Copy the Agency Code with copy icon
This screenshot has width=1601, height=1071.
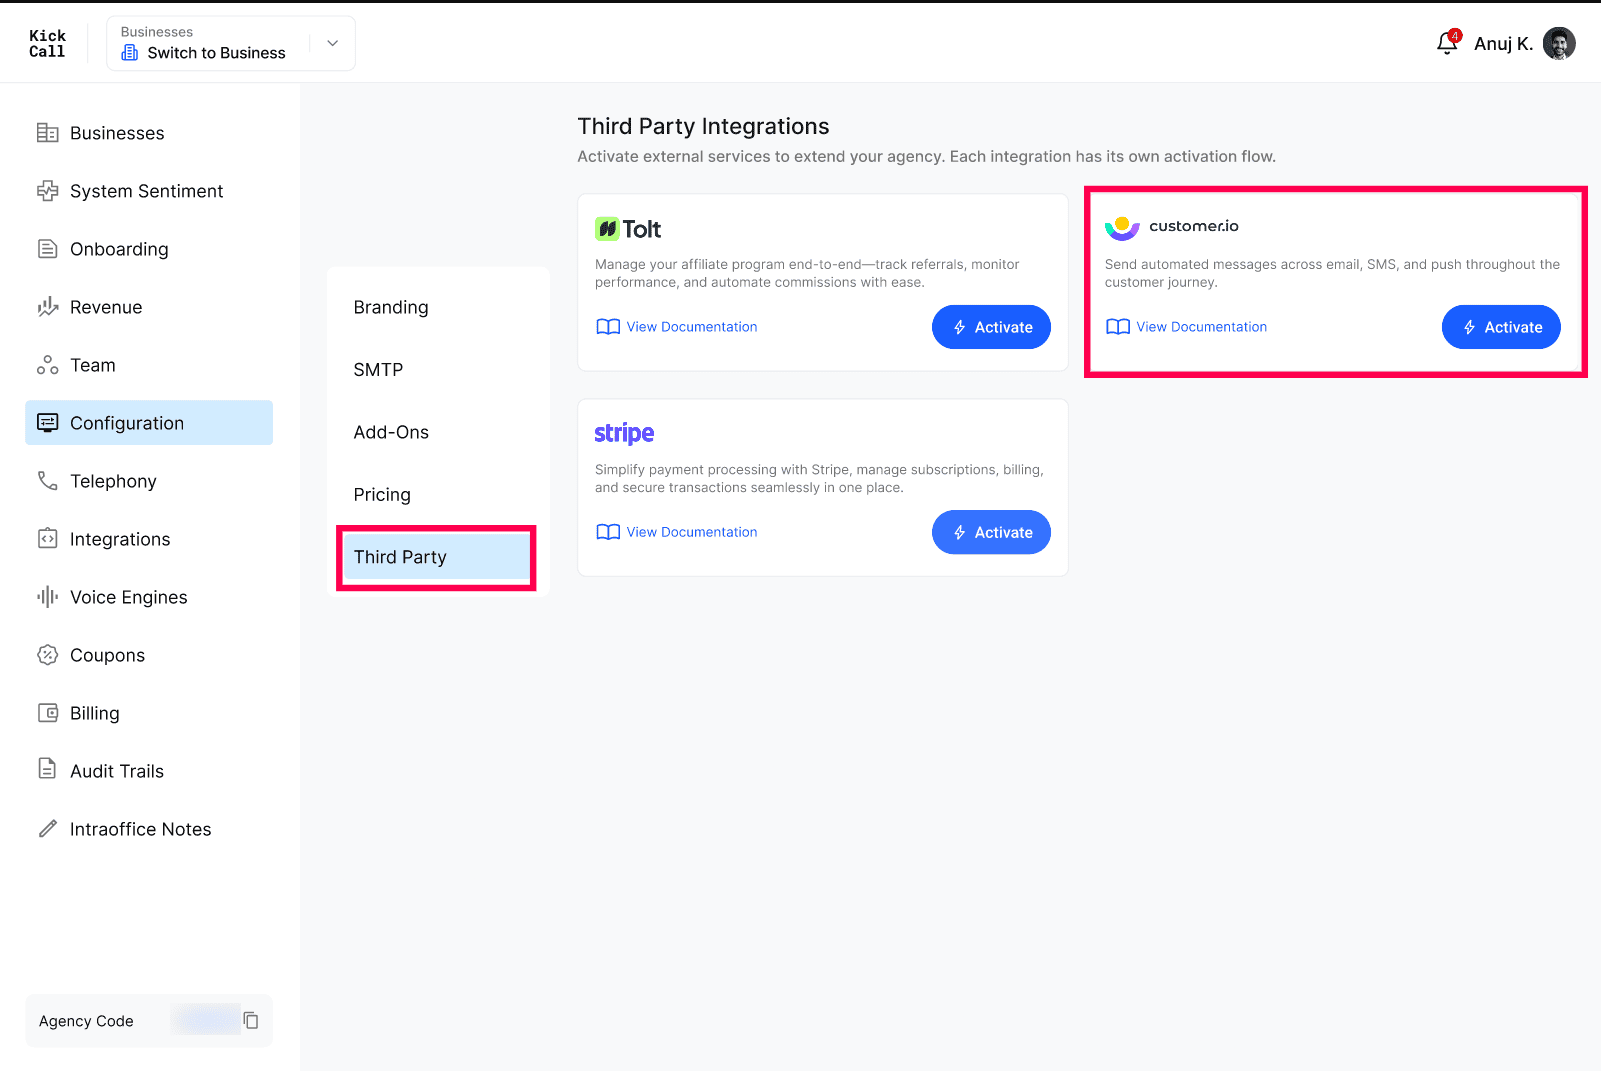[251, 1020]
